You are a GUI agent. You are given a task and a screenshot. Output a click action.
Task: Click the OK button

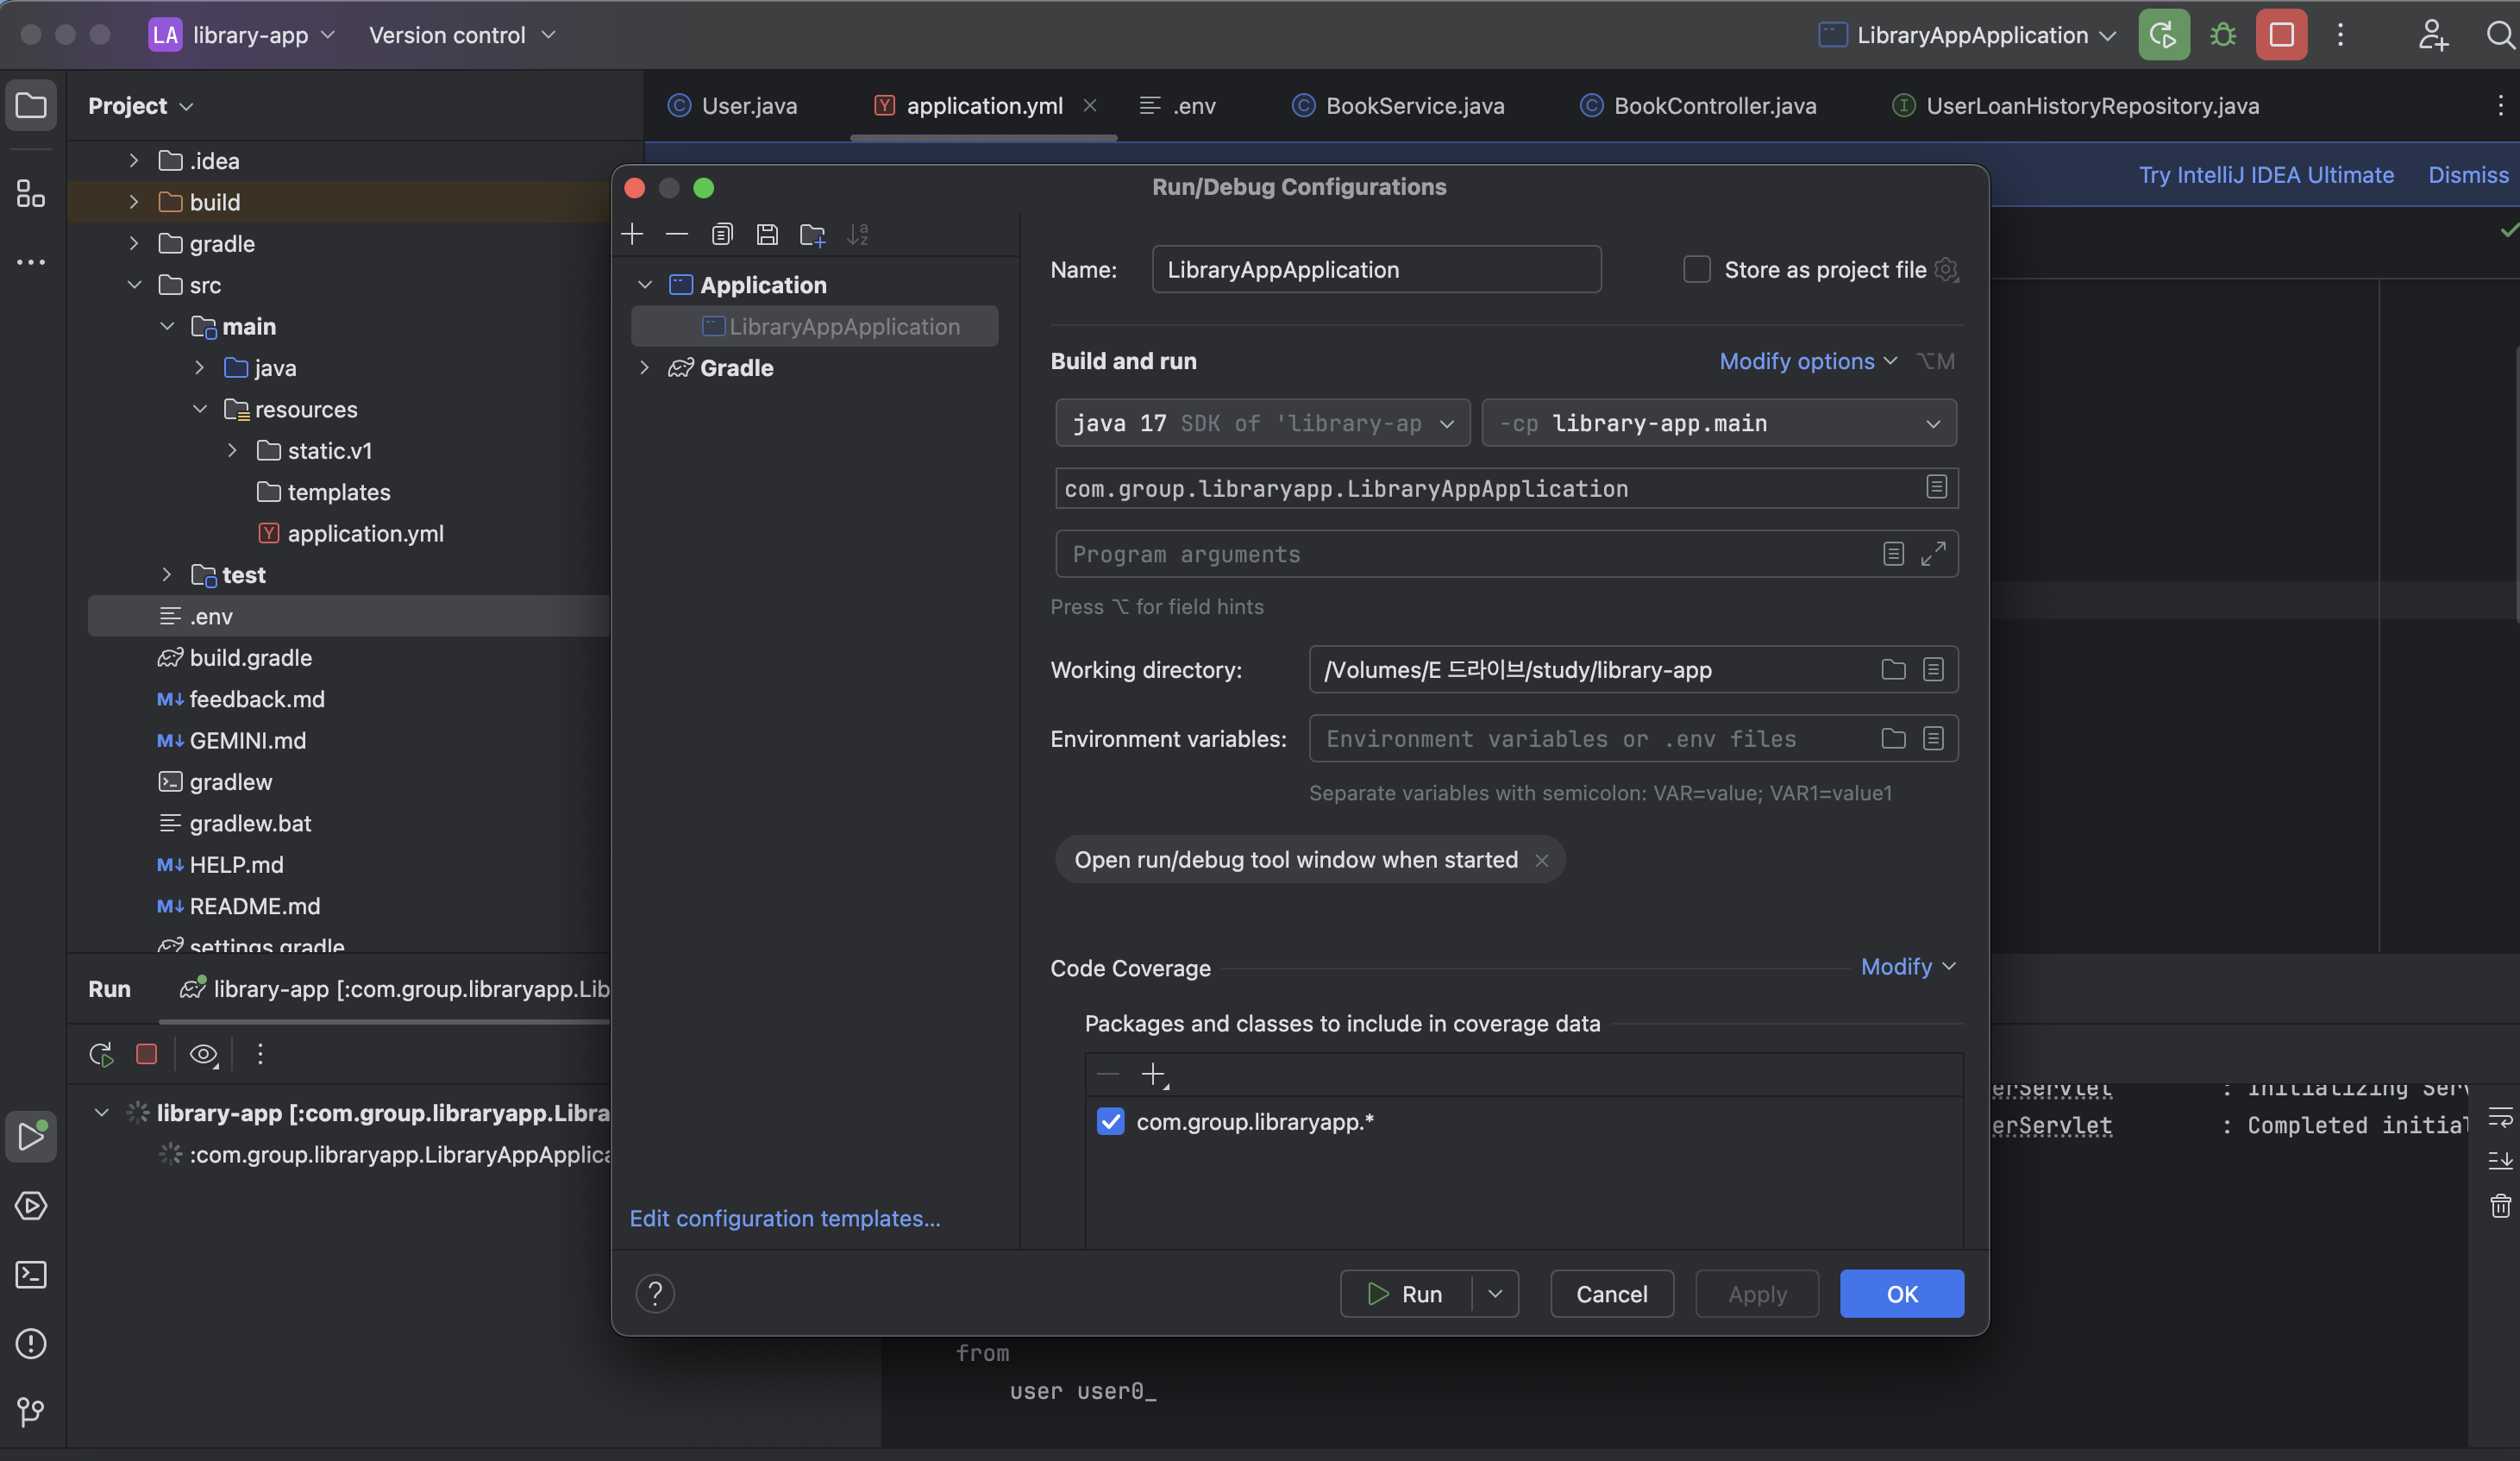[1901, 1293]
